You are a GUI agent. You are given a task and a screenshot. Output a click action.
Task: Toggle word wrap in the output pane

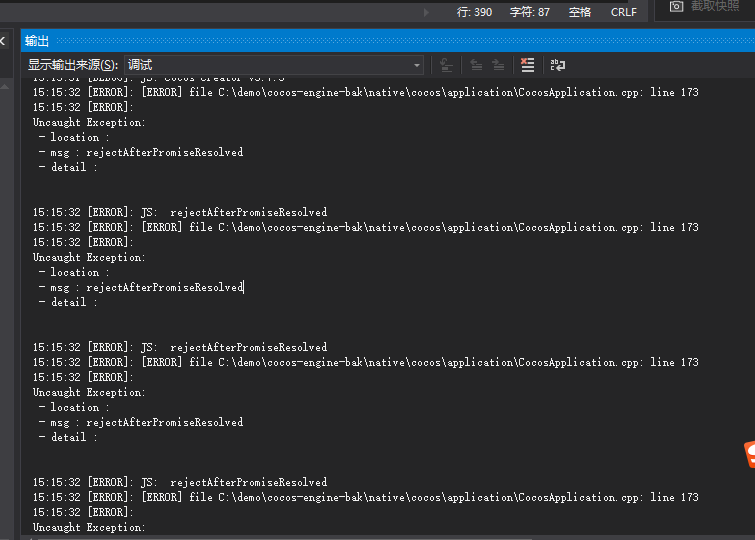click(x=558, y=65)
